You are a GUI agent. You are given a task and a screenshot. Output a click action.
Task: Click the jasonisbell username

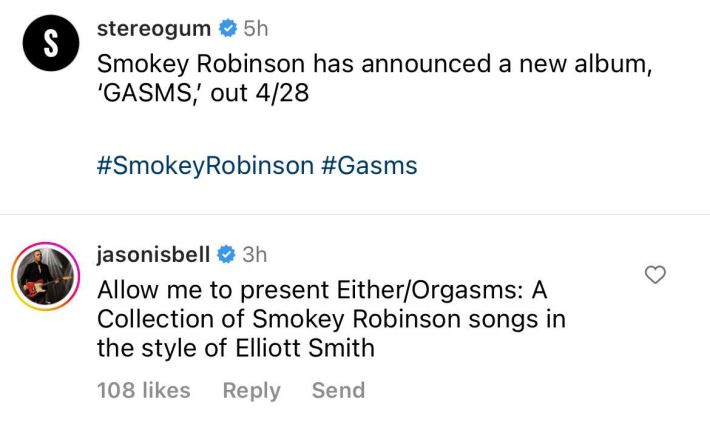coord(153,254)
